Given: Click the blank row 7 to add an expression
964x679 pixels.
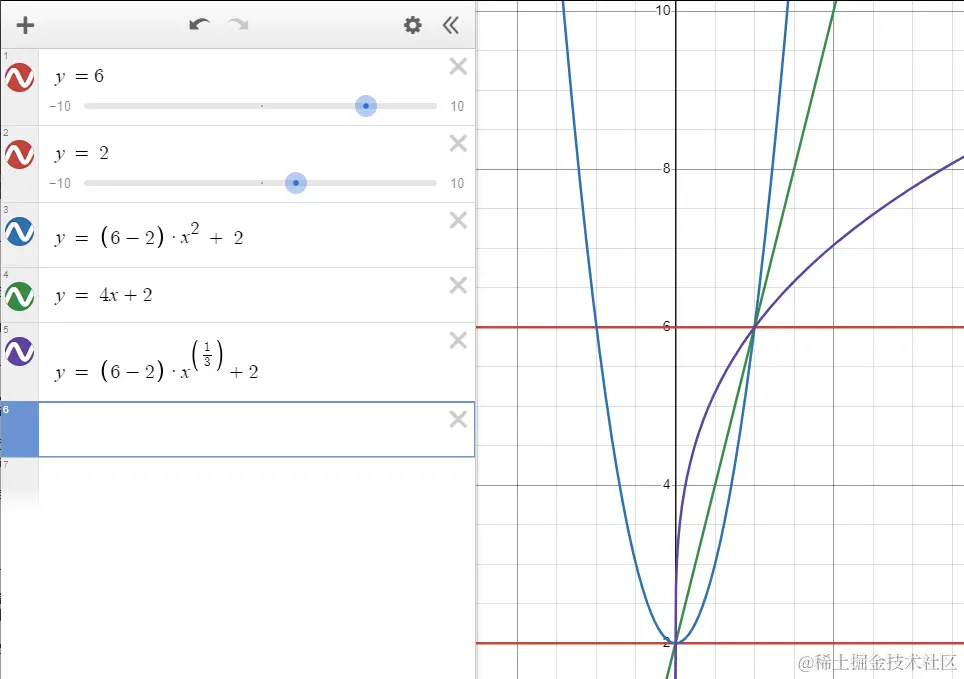Looking at the screenshot, I should click(x=237, y=483).
